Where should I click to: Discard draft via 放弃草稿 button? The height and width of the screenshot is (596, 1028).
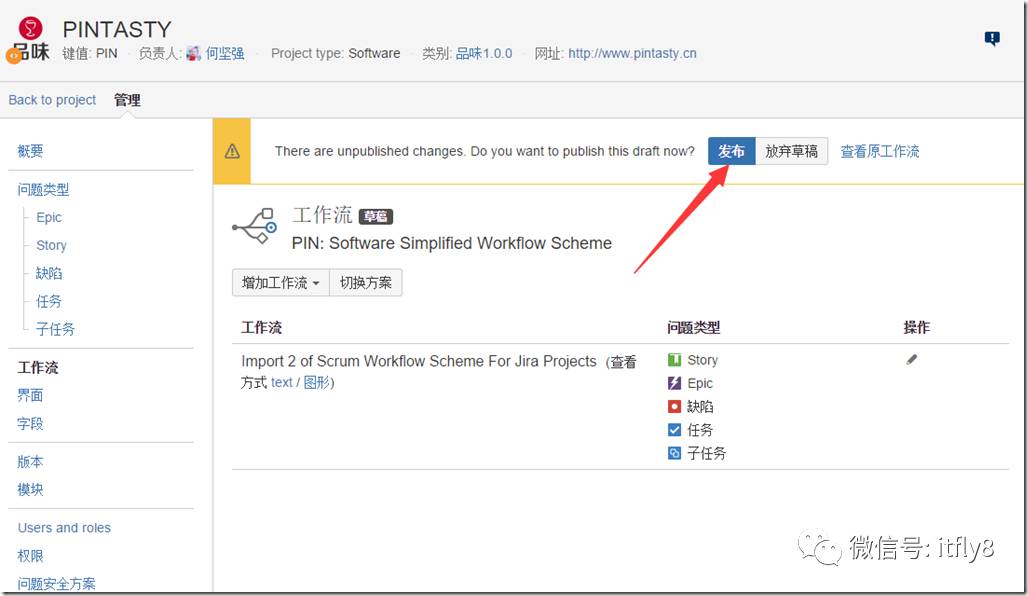(x=791, y=151)
